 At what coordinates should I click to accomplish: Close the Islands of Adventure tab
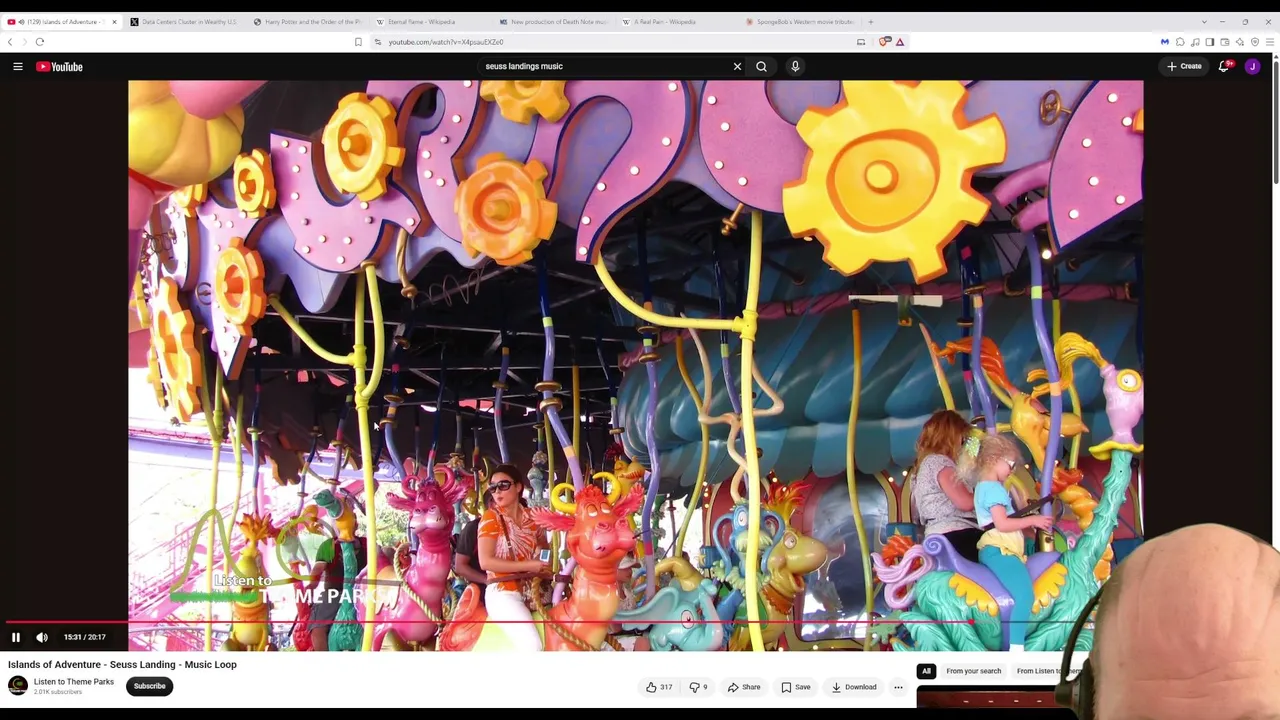click(114, 22)
